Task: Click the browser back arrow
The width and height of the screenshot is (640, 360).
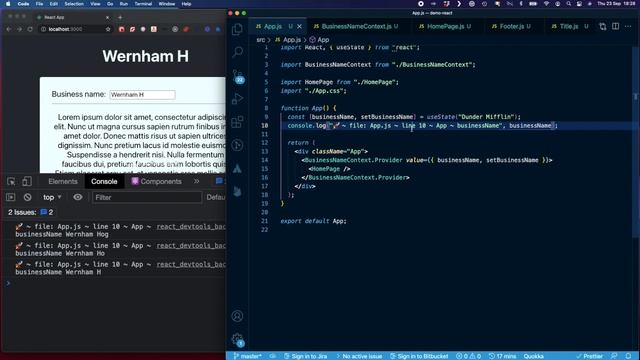Action: coord(9,29)
